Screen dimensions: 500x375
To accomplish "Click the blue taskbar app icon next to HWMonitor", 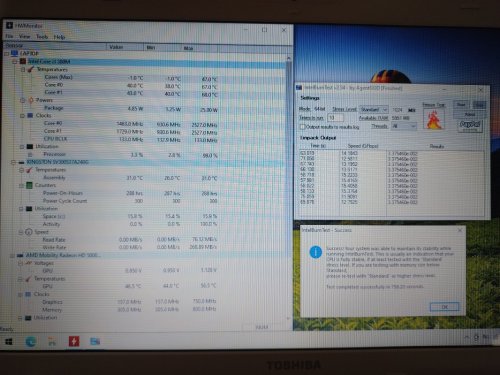I will (x=95, y=341).
